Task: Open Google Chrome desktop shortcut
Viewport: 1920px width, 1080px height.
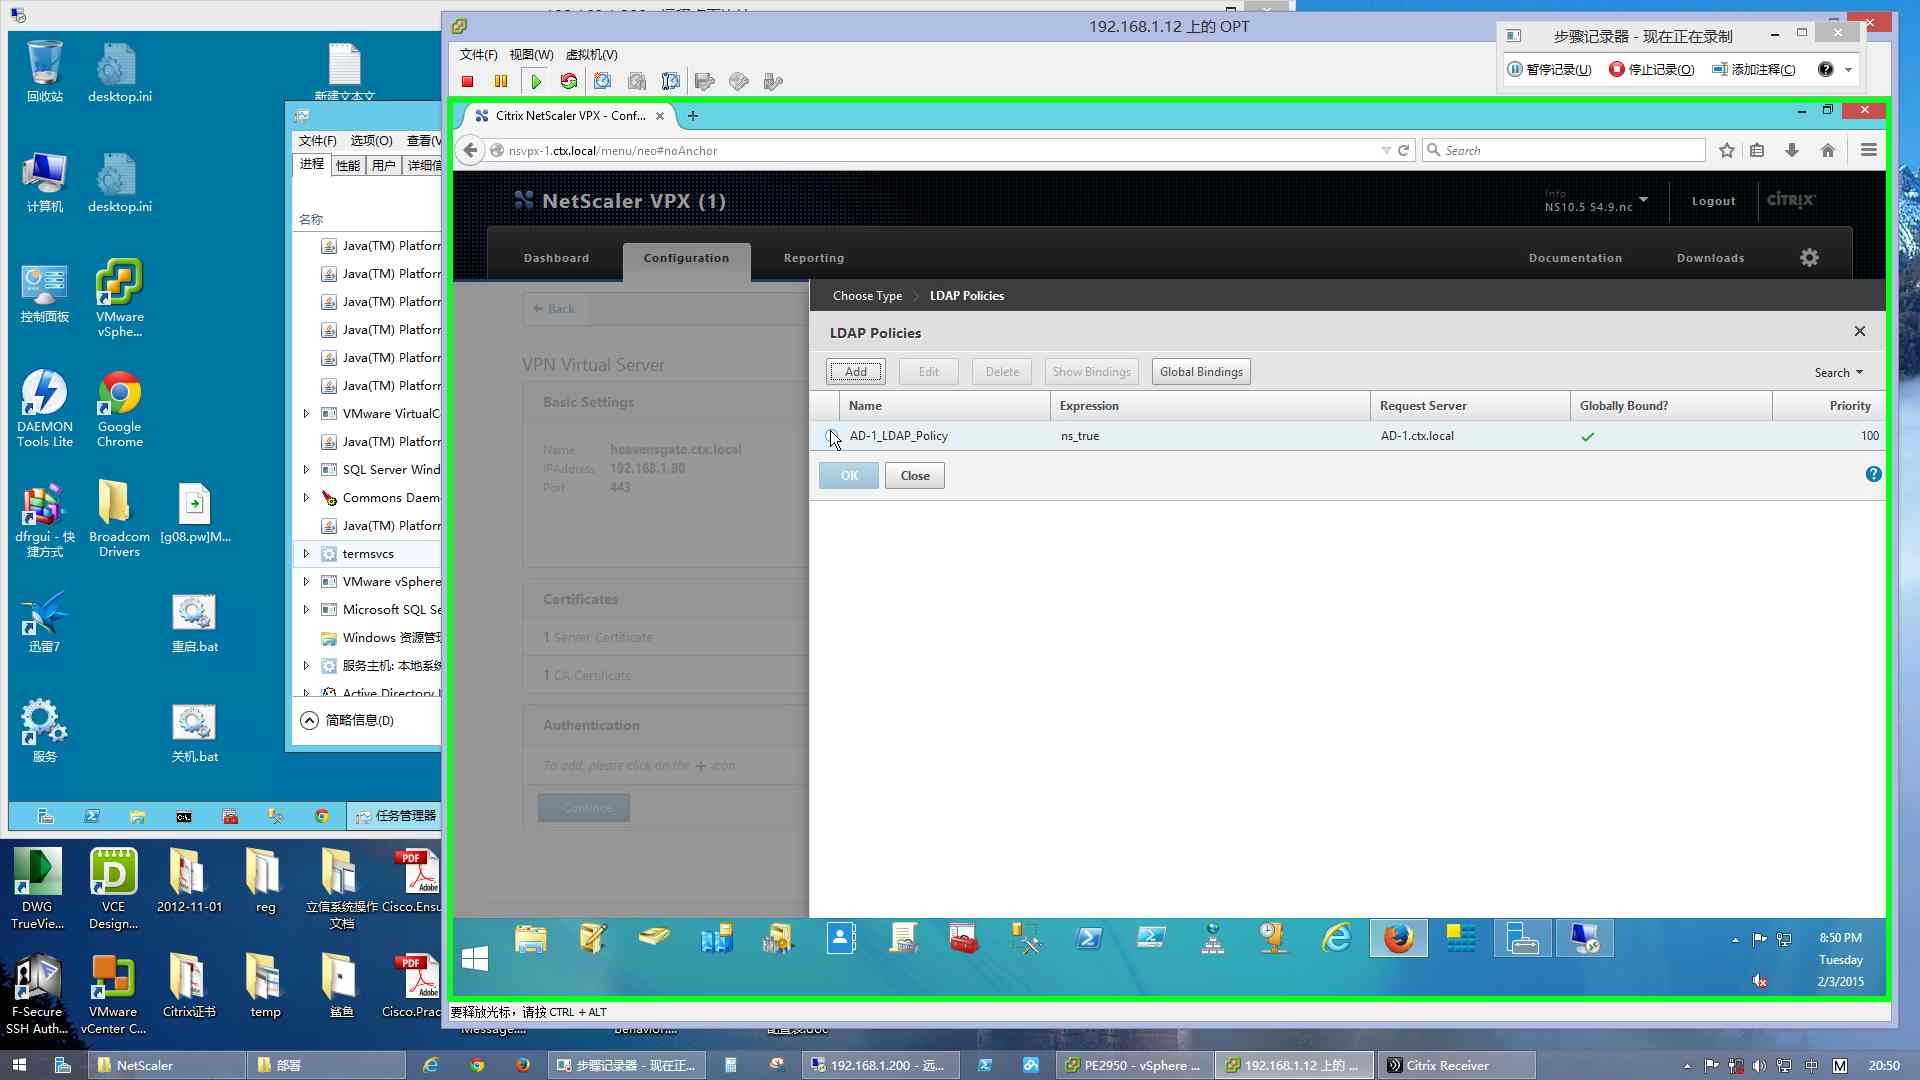Action: click(120, 408)
